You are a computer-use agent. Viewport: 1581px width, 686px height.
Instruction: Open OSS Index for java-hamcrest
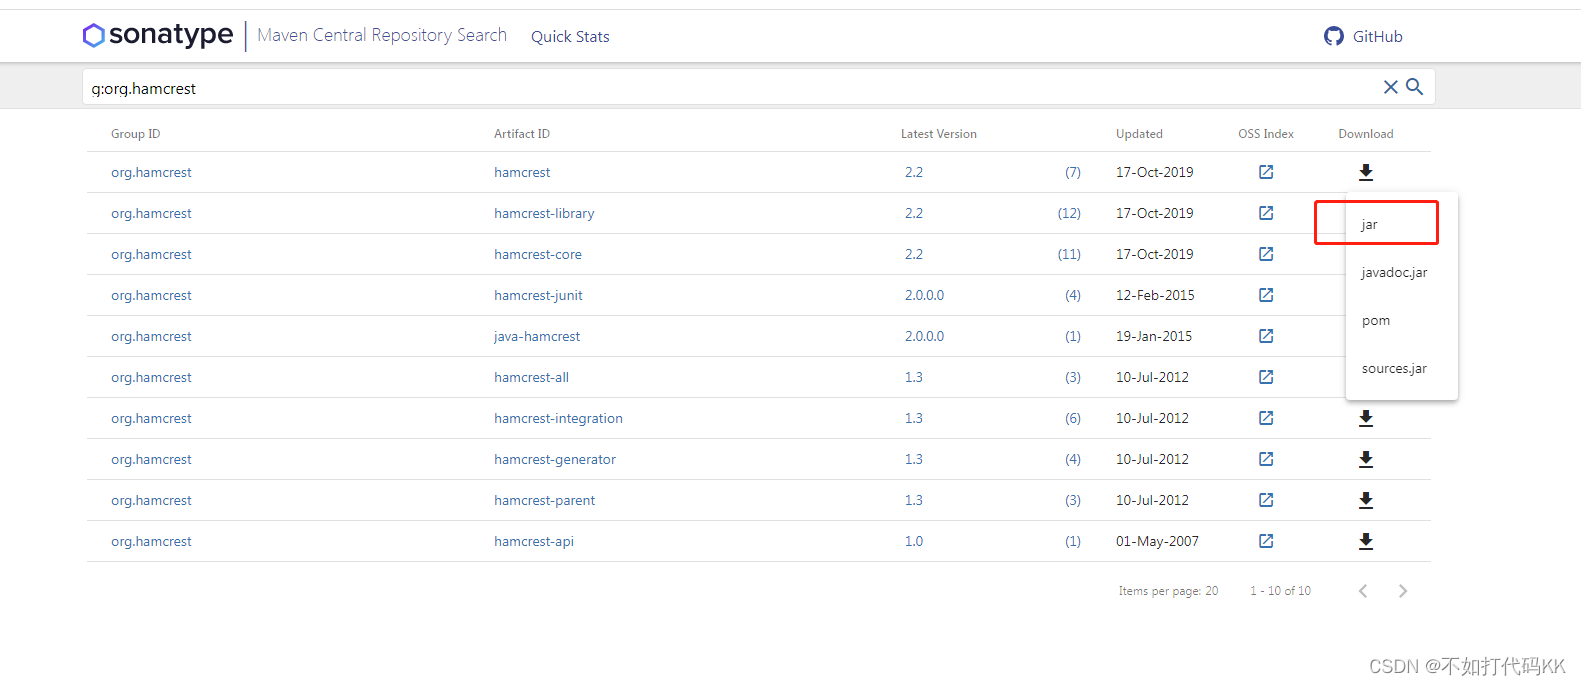[1266, 336]
